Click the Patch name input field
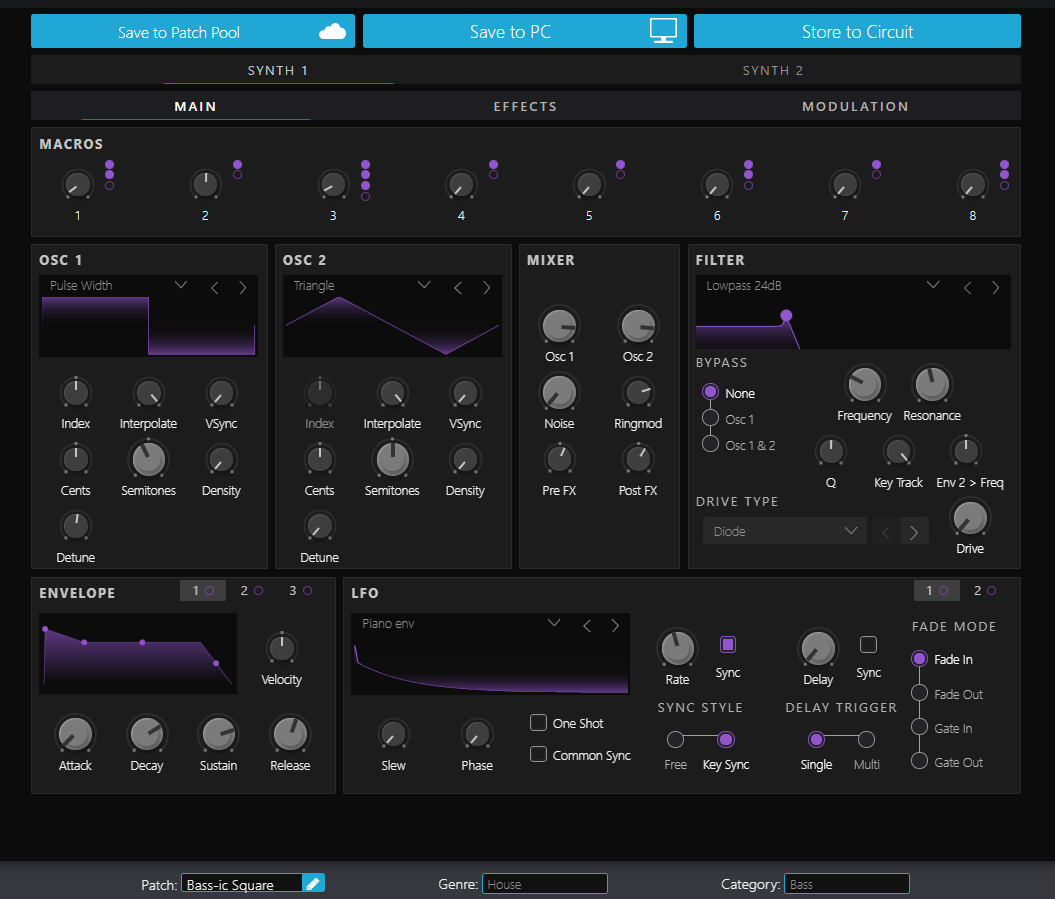This screenshot has width=1055, height=899. tap(242, 883)
